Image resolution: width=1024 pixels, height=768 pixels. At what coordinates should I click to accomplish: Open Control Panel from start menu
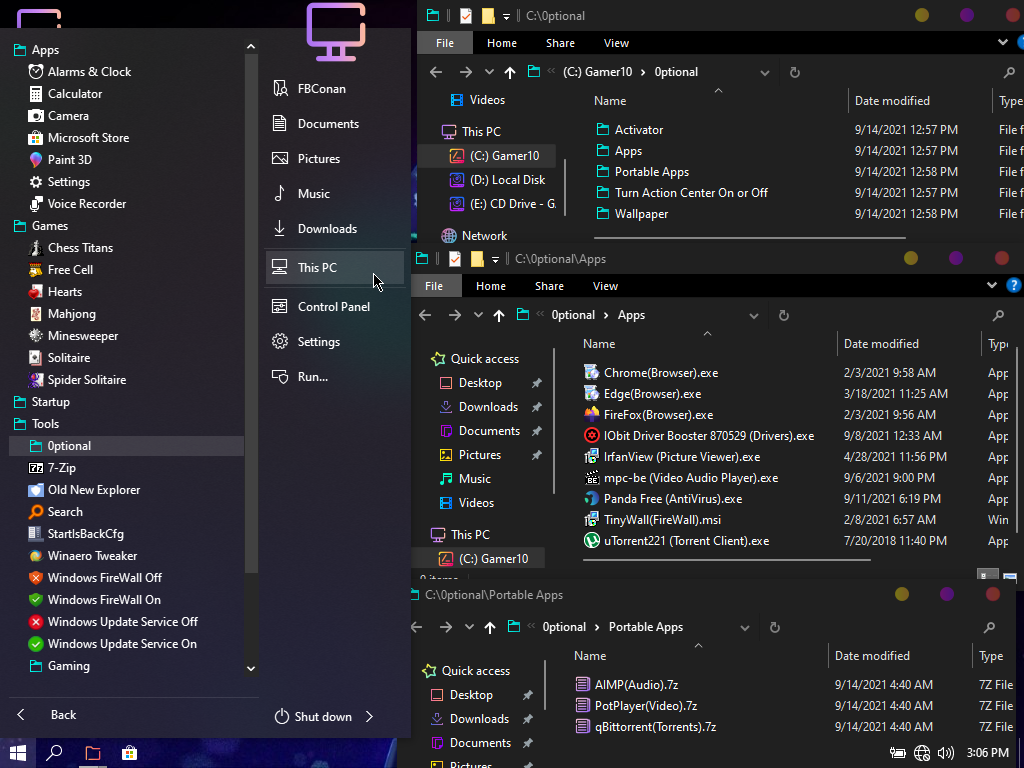click(x=334, y=307)
